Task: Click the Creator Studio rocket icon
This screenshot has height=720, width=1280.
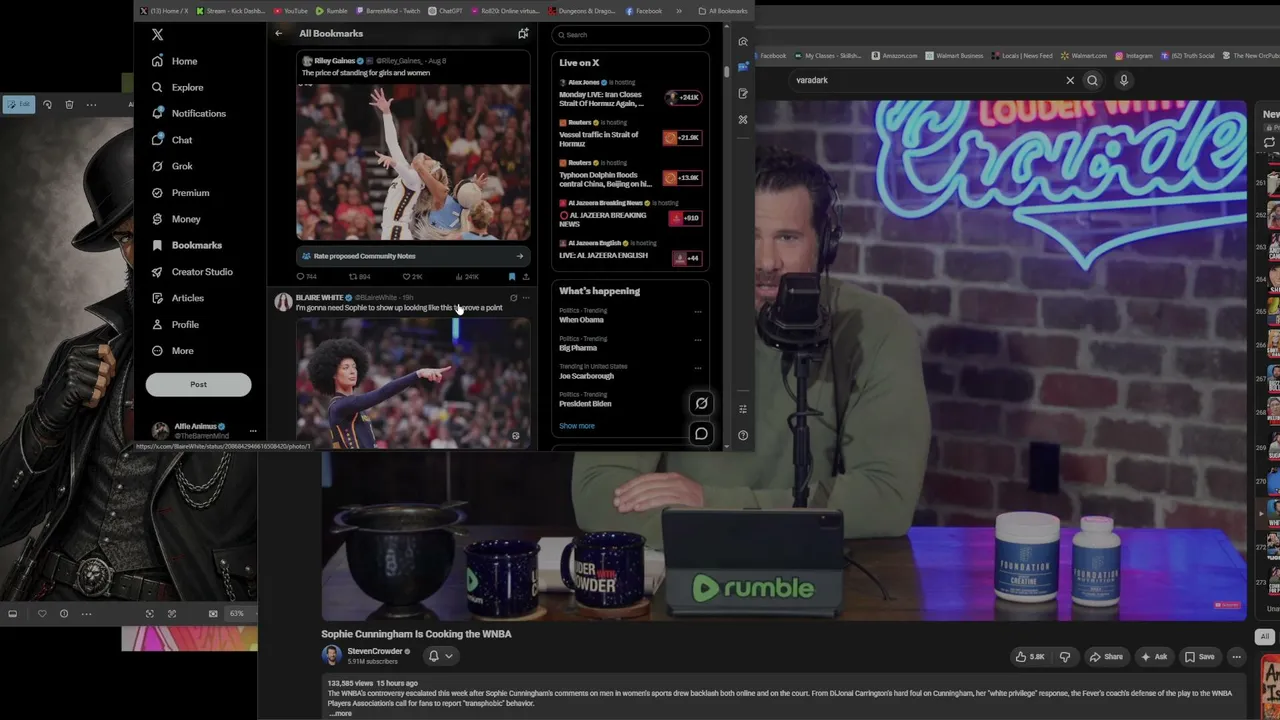Action: tap(157, 272)
